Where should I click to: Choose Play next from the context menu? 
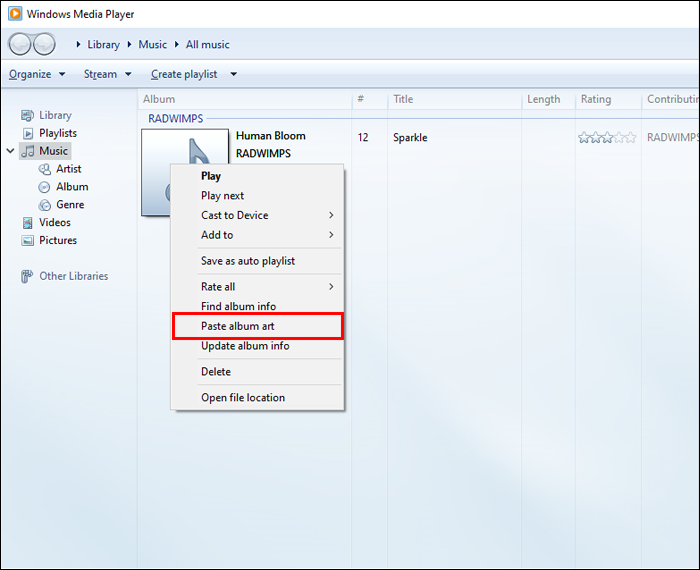[x=258, y=196]
